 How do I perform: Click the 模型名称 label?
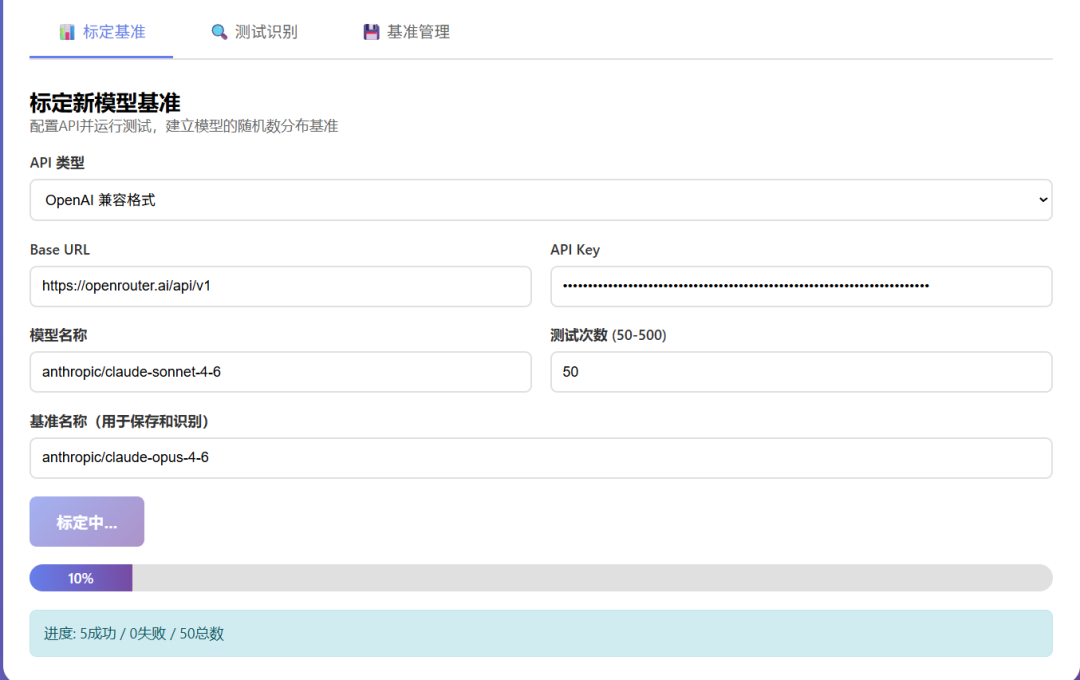point(59,335)
